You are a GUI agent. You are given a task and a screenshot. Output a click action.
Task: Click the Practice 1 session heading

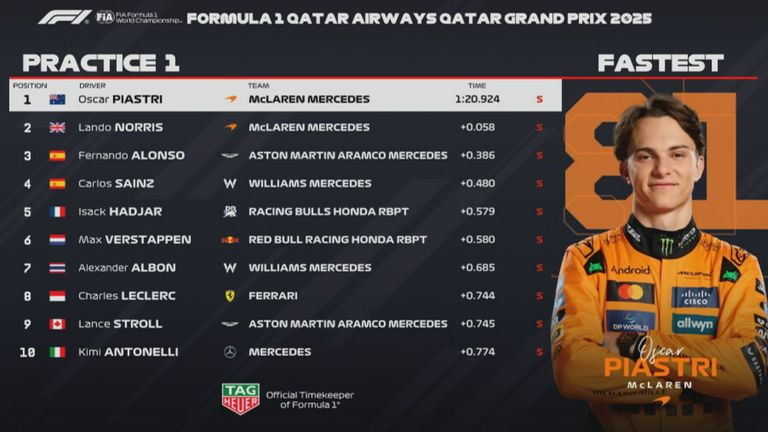coord(100,62)
